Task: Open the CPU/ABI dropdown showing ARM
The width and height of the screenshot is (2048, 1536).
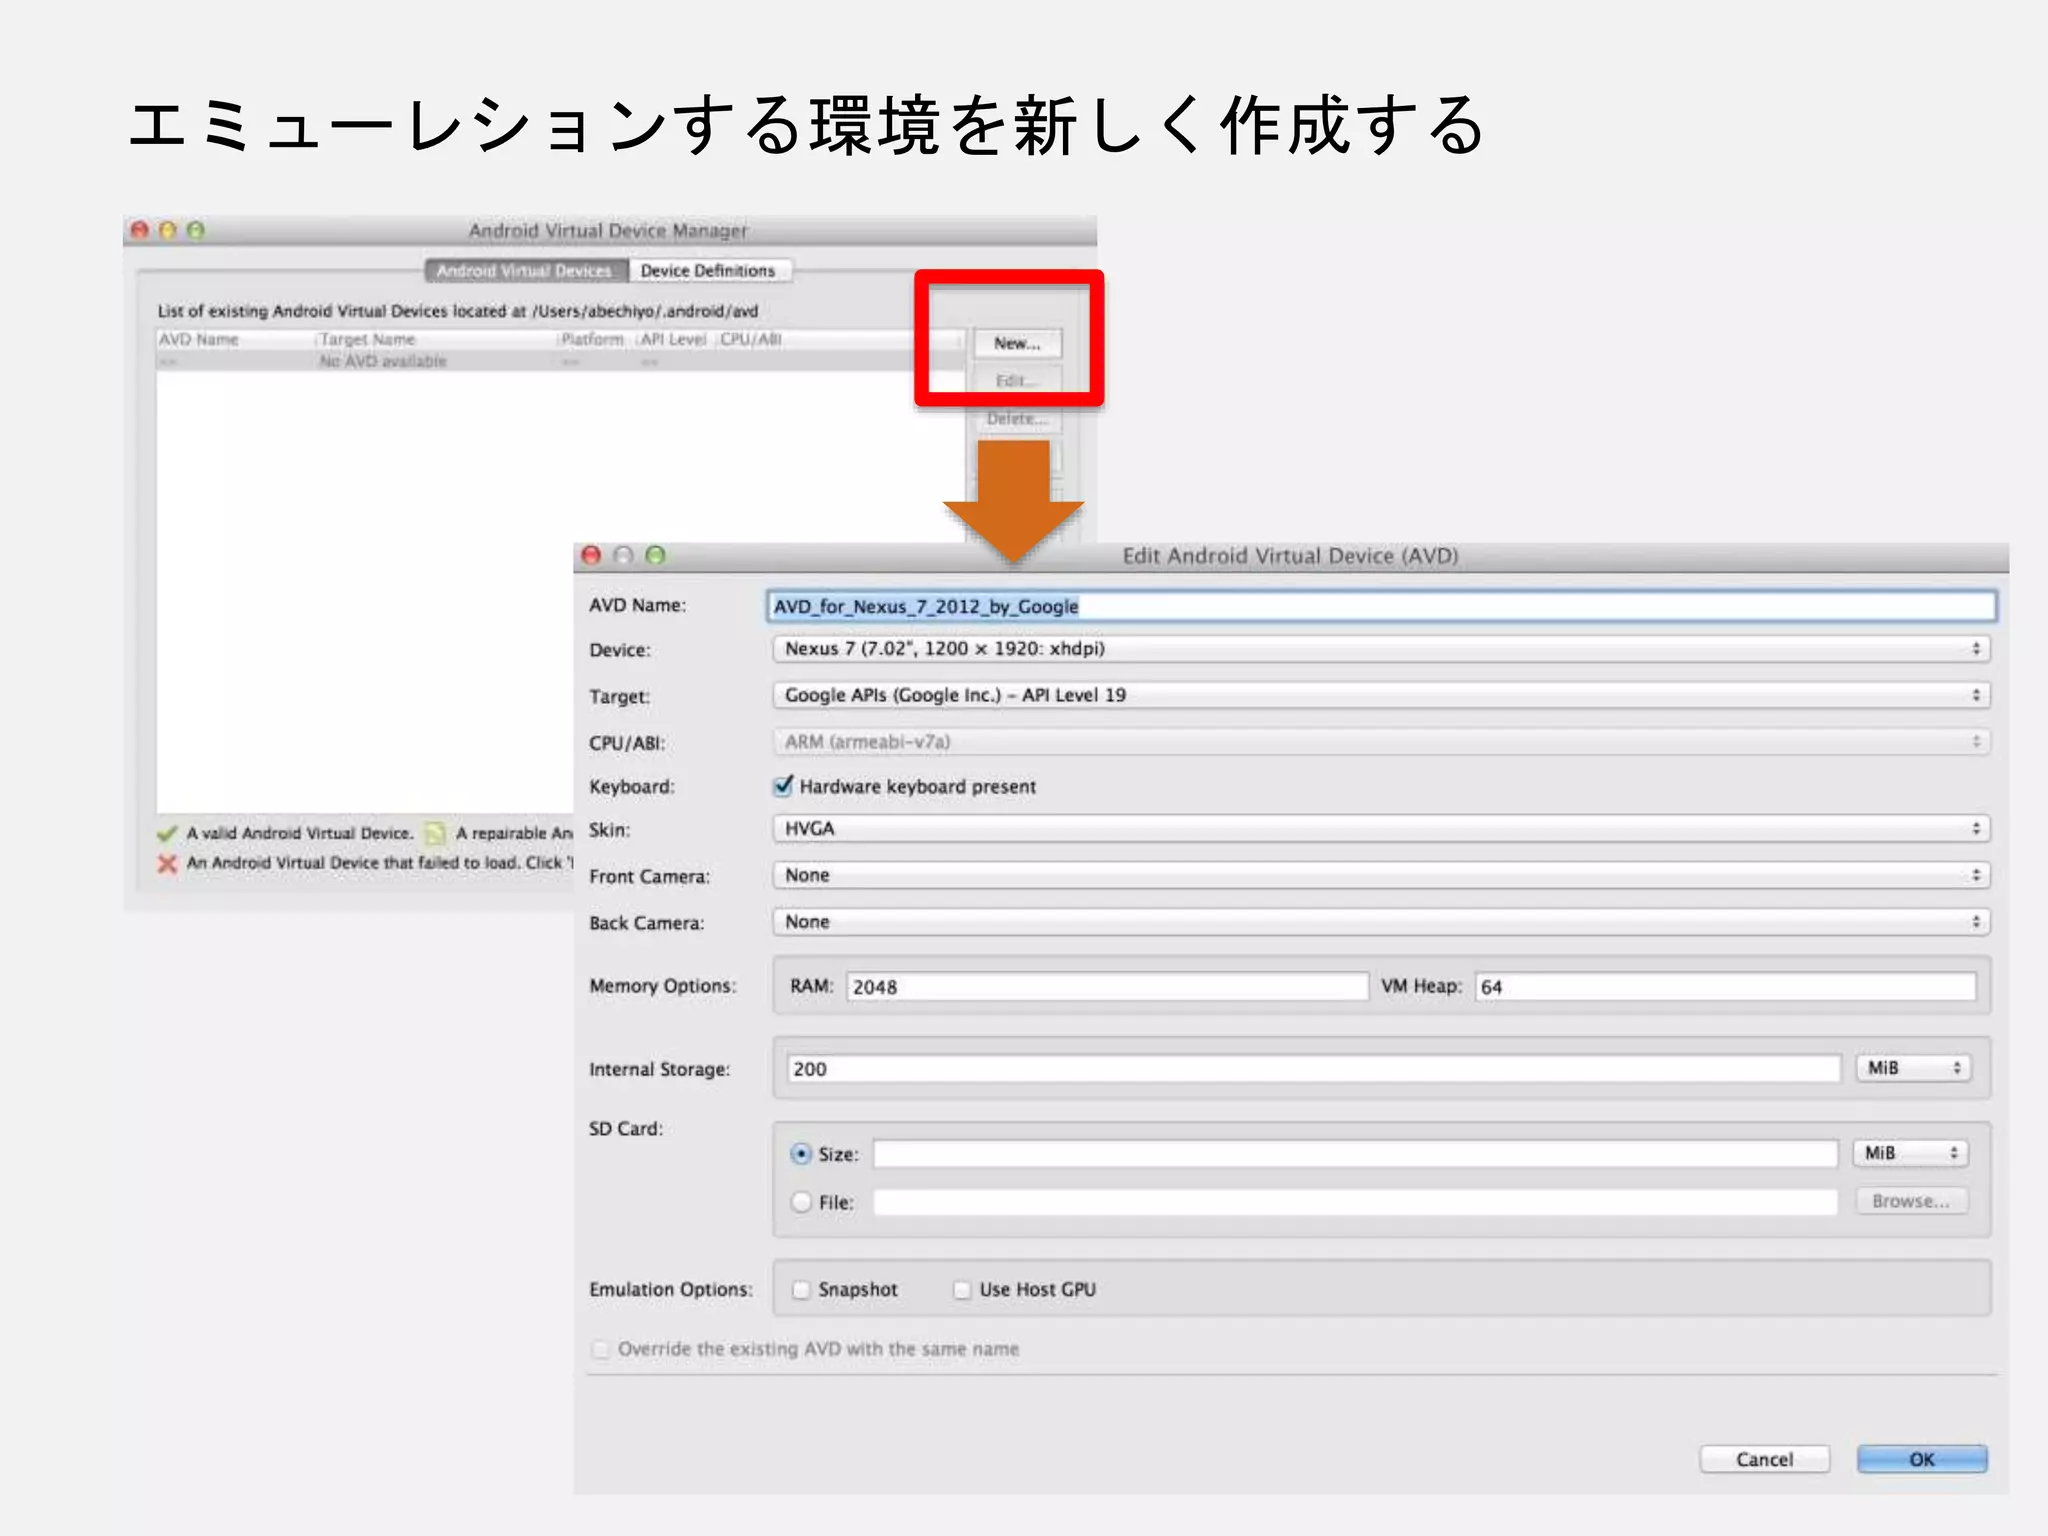Action: [x=1381, y=742]
